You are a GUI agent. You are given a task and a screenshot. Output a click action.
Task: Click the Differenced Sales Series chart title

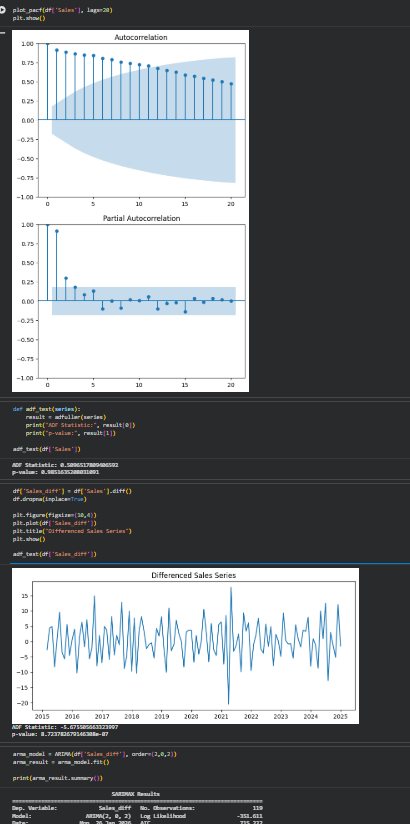(193, 575)
